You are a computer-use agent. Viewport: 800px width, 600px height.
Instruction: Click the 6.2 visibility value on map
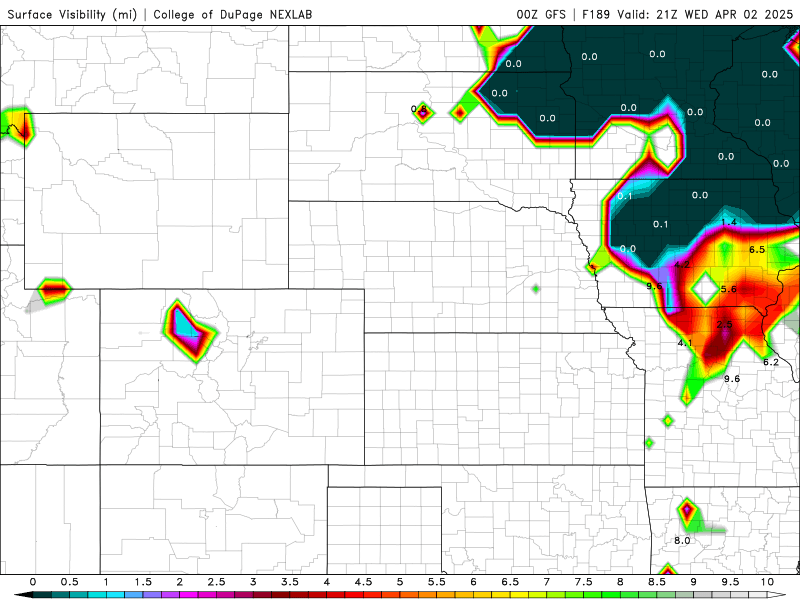click(771, 362)
